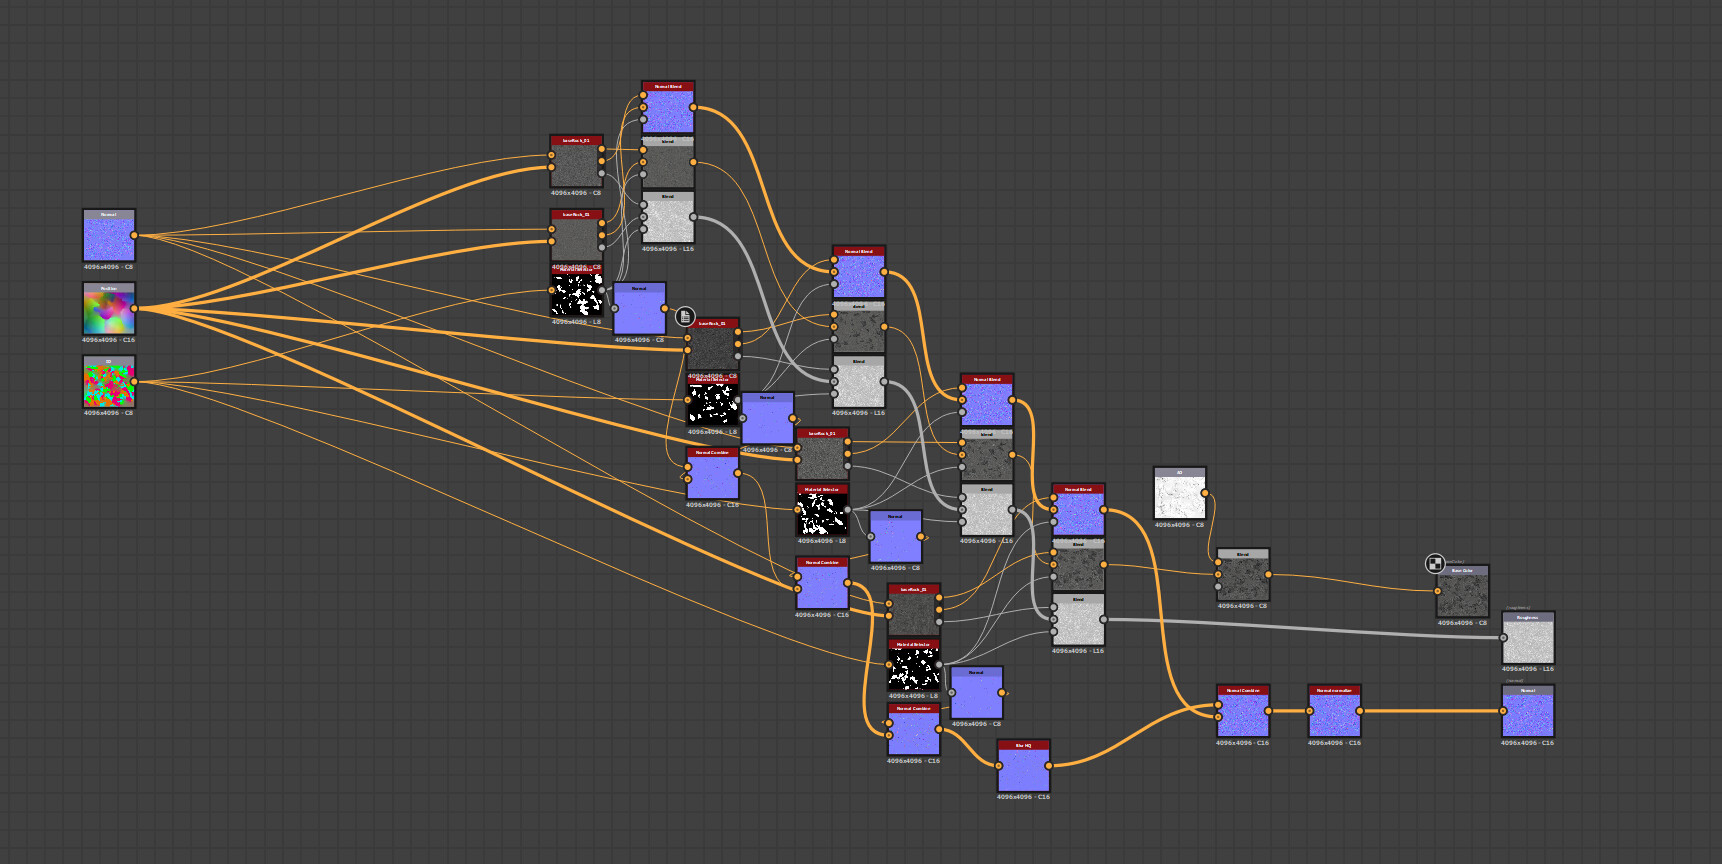Image resolution: width=1722 pixels, height=864 pixels.
Task: Click the output connector of Position input node
Action: click(134, 309)
